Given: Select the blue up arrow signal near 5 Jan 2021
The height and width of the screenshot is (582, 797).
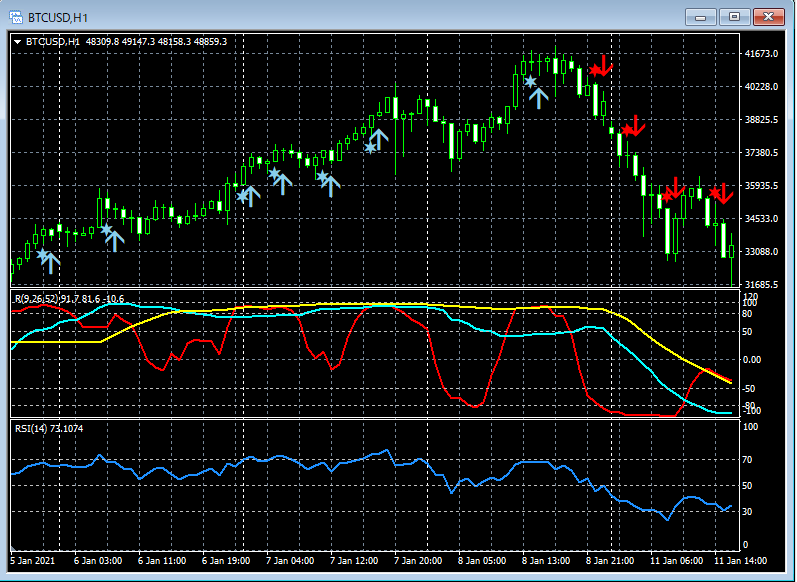Looking at the screenshot, I should coord(50,263).
